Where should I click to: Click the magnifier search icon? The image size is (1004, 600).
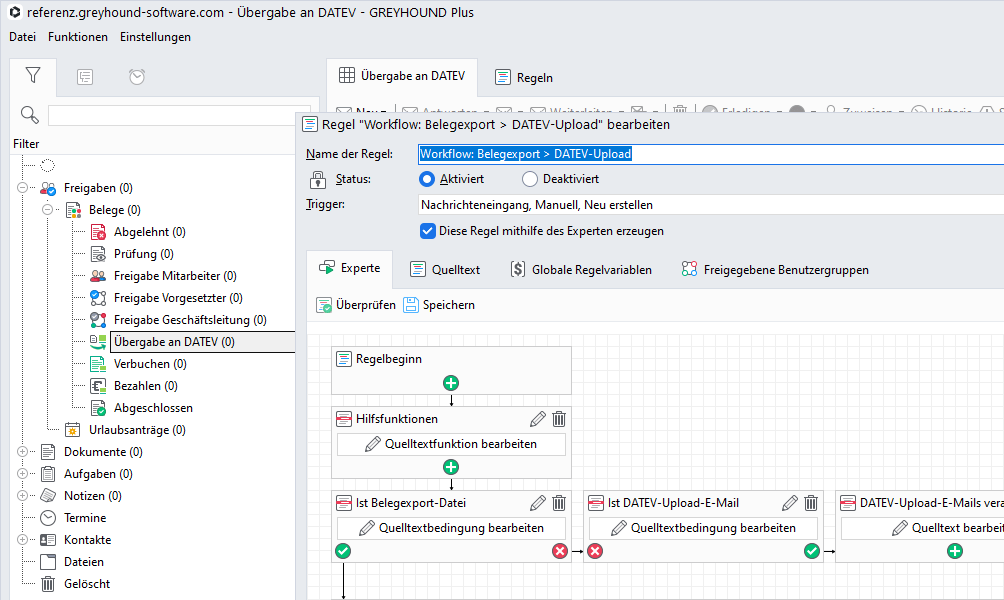29,115
